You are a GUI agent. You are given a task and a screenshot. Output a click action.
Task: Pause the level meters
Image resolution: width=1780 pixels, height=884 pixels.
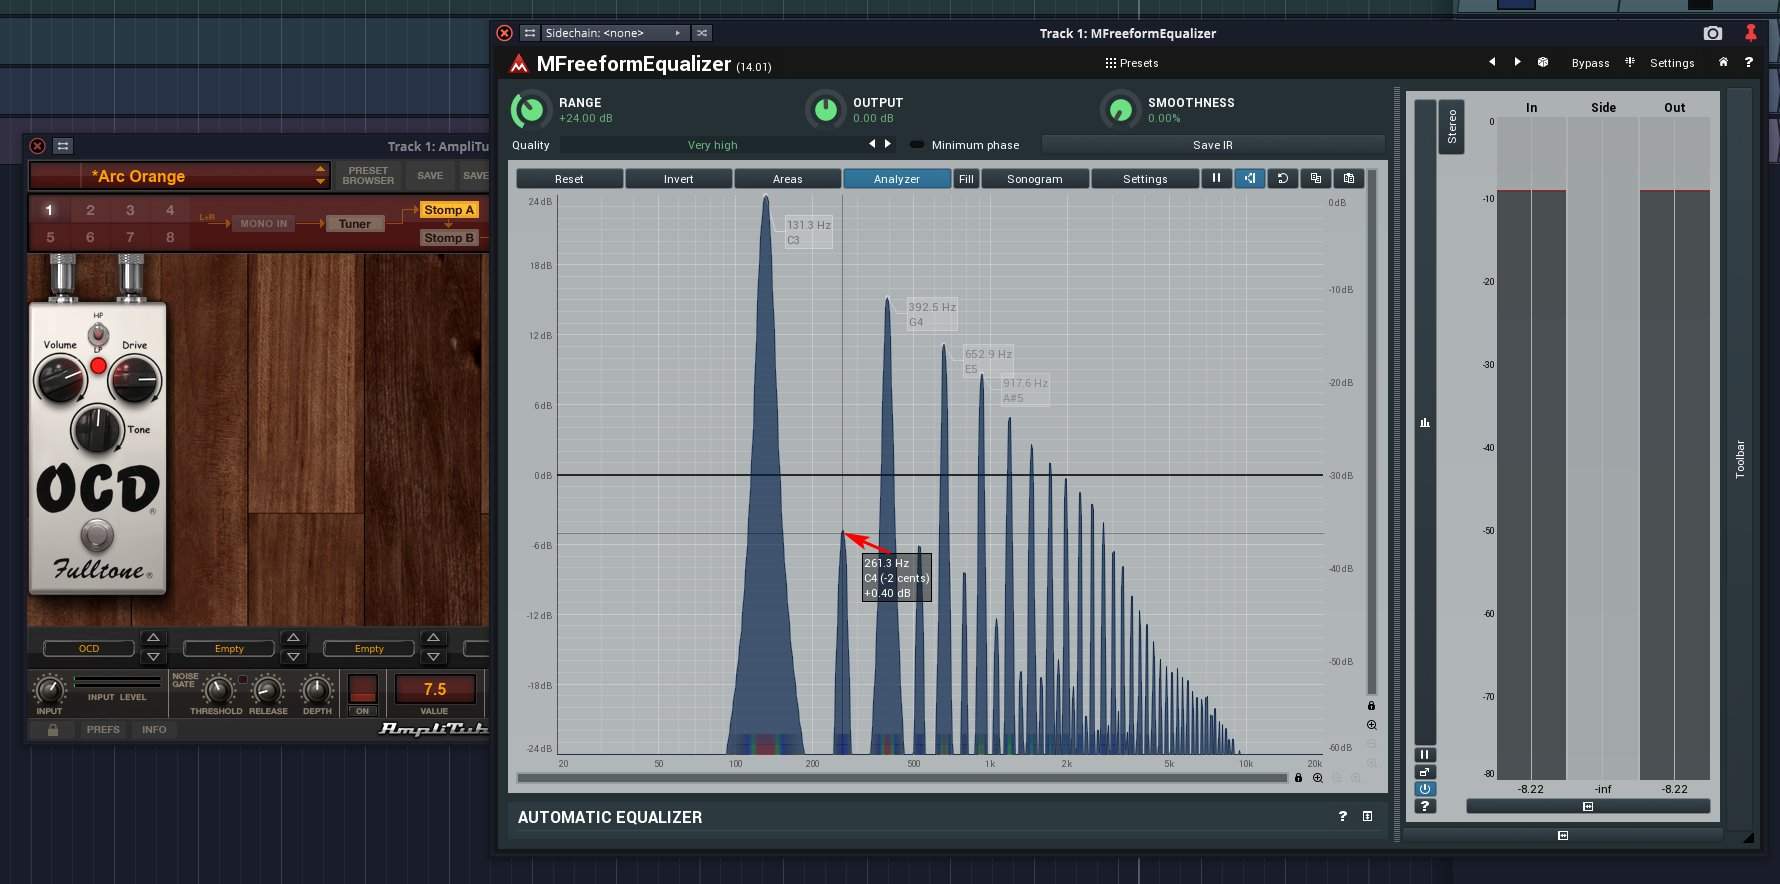[x=1425, y=755]
